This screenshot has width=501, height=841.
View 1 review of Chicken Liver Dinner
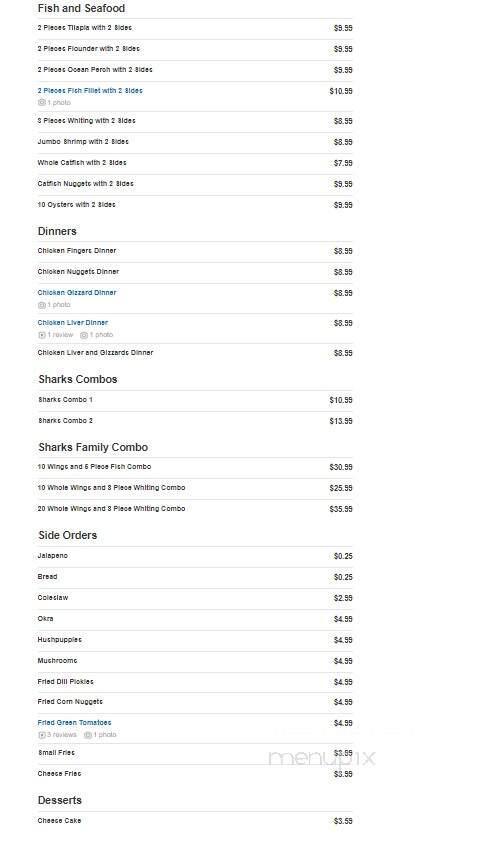tap(60, 335)
